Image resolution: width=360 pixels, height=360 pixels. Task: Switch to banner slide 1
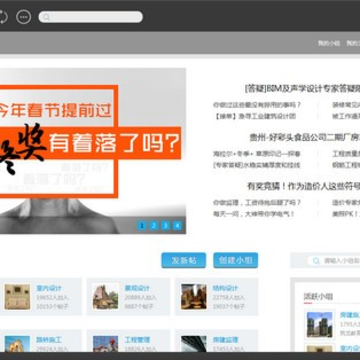tap(142, 226)
